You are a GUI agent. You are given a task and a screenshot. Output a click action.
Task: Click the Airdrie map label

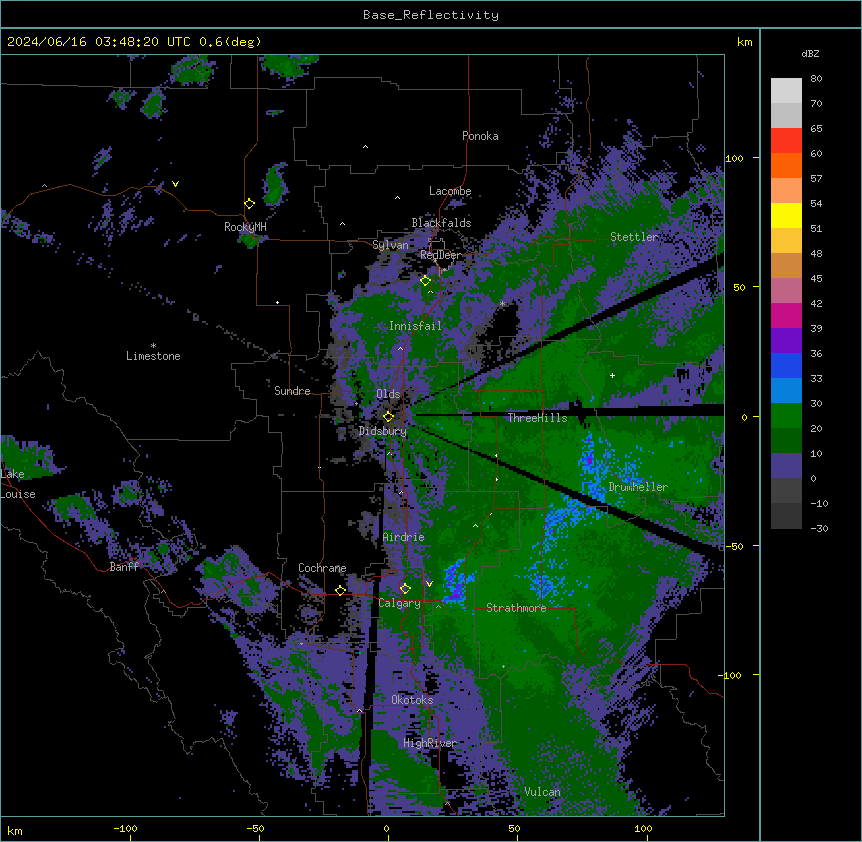tap(404, 537)
